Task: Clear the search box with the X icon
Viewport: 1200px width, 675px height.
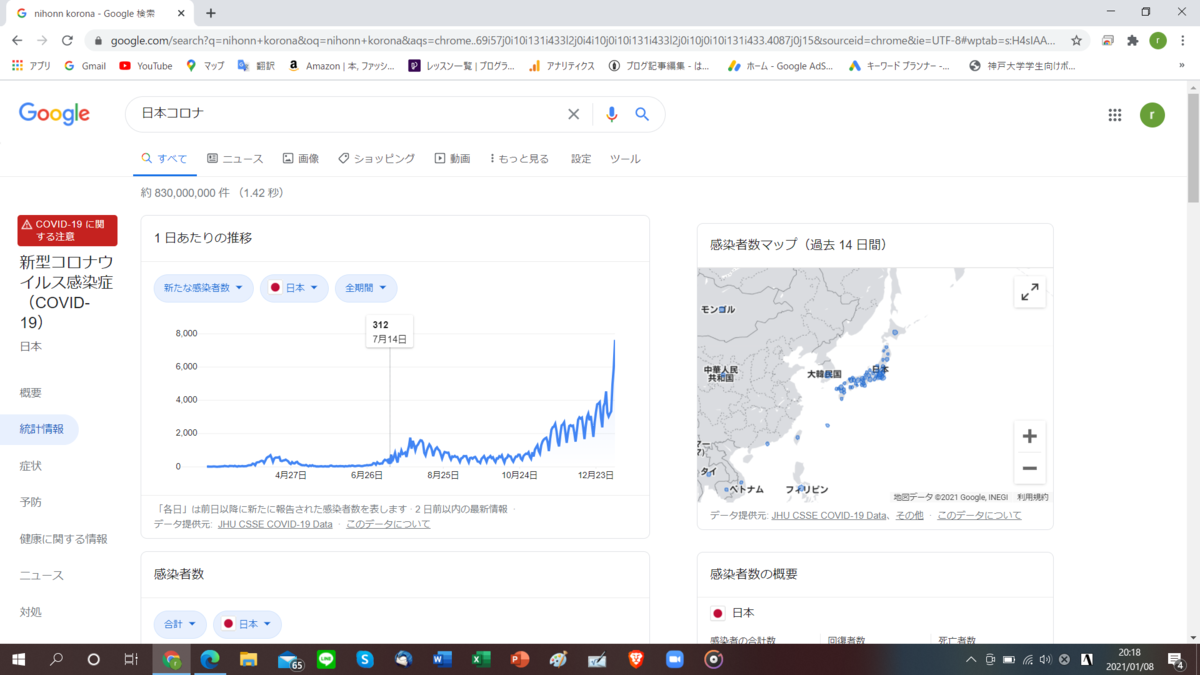Action: click(x=573, y=114)
